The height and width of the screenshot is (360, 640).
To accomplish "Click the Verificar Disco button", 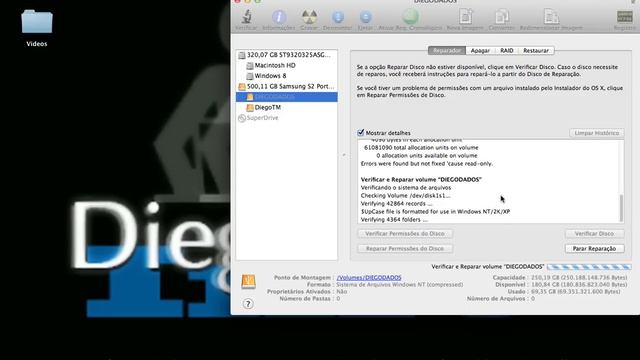I will 594,234.
